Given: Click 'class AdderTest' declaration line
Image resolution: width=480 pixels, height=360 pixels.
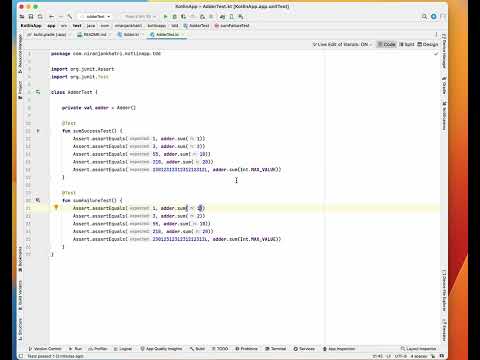Looking at the screenshot, I should click(x=74, y=92).
